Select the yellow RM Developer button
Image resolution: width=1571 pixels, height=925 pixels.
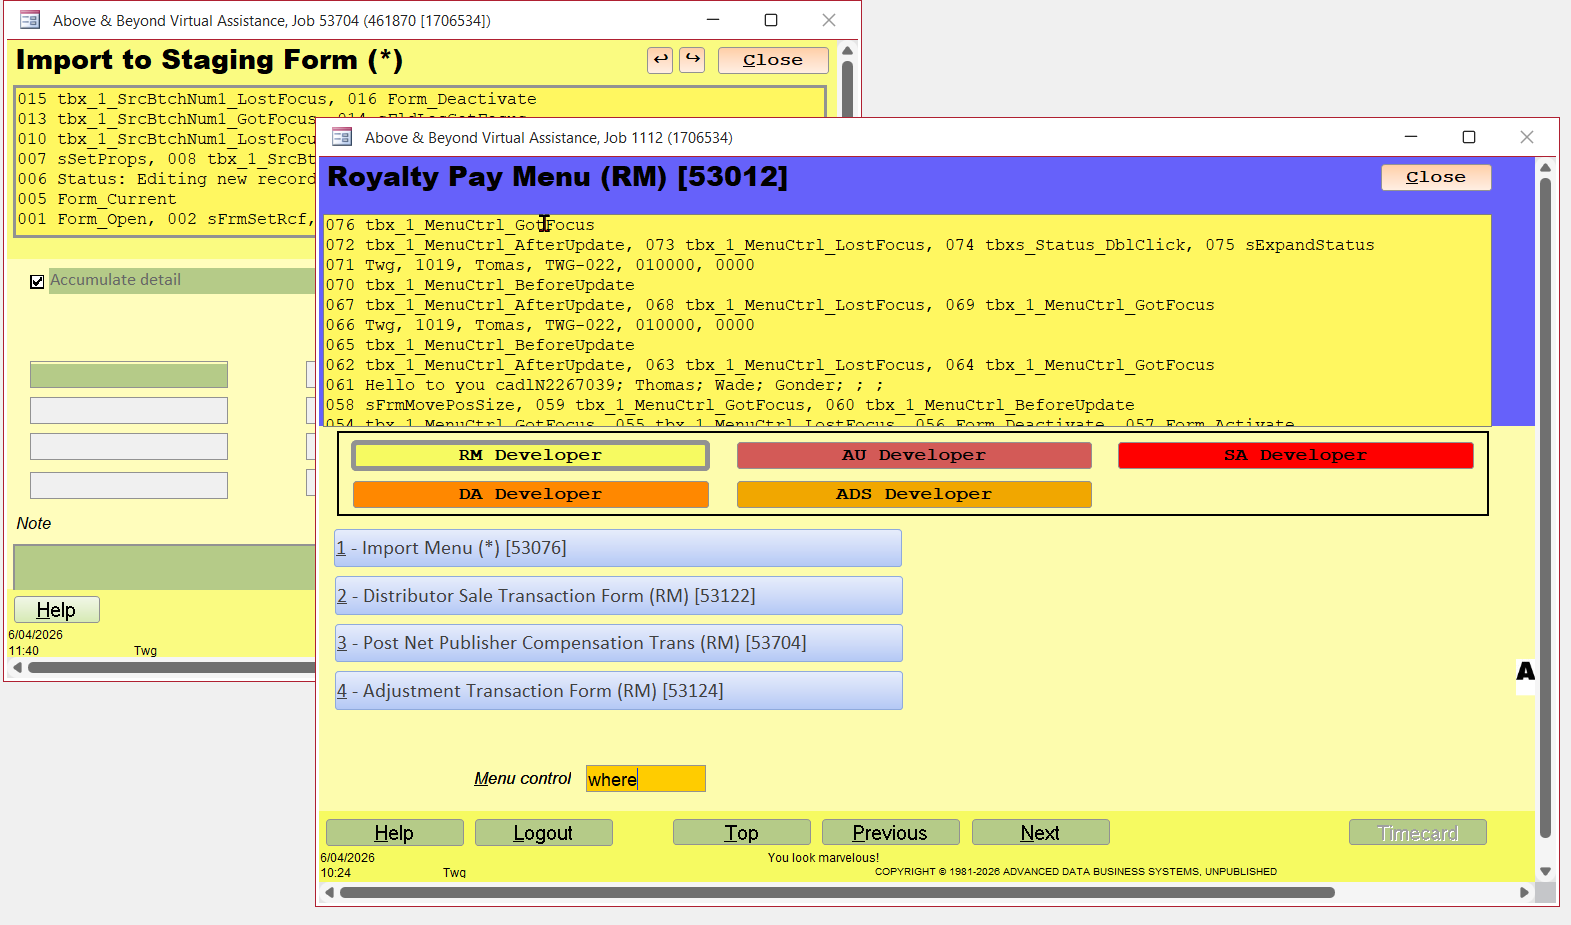(x=530, y=456)
